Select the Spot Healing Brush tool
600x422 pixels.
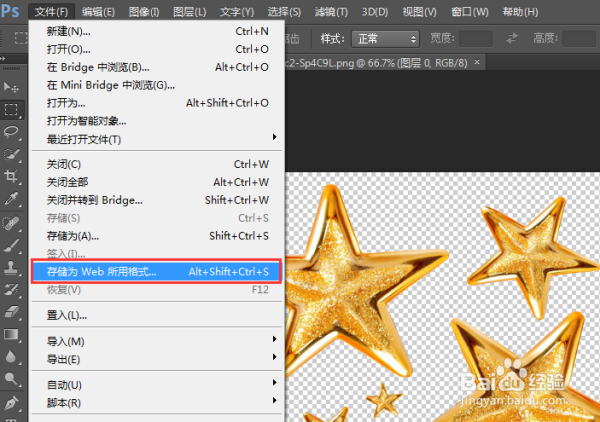(11, 223)
